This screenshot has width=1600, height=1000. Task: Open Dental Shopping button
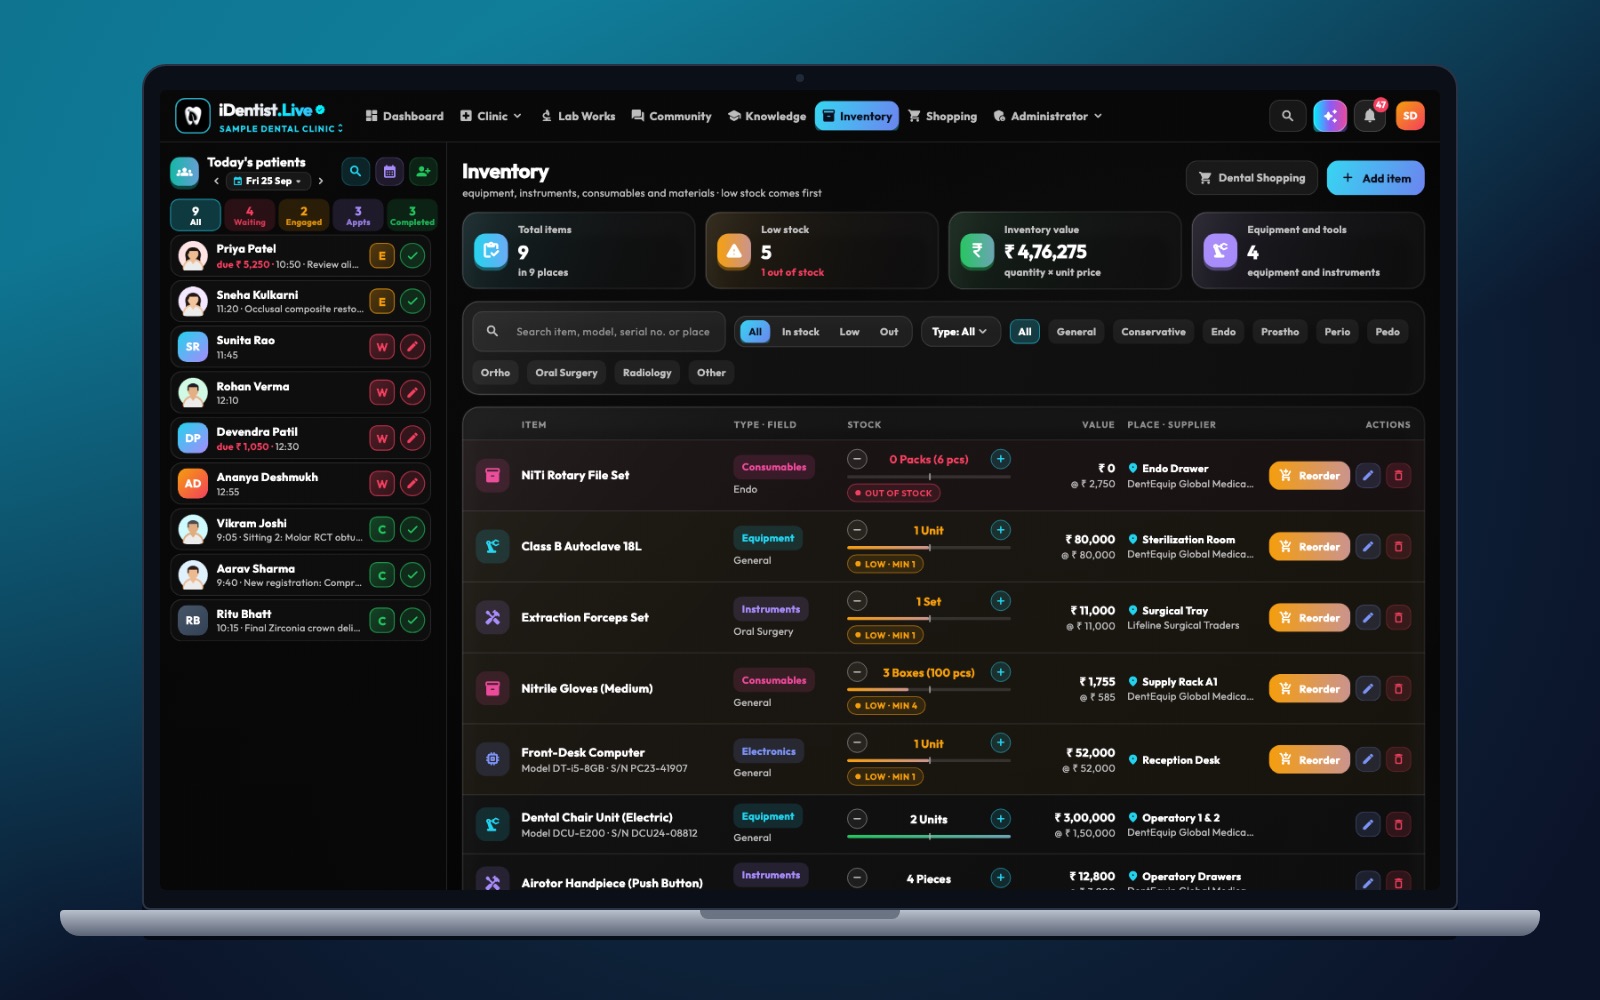tap(1252, 178)
